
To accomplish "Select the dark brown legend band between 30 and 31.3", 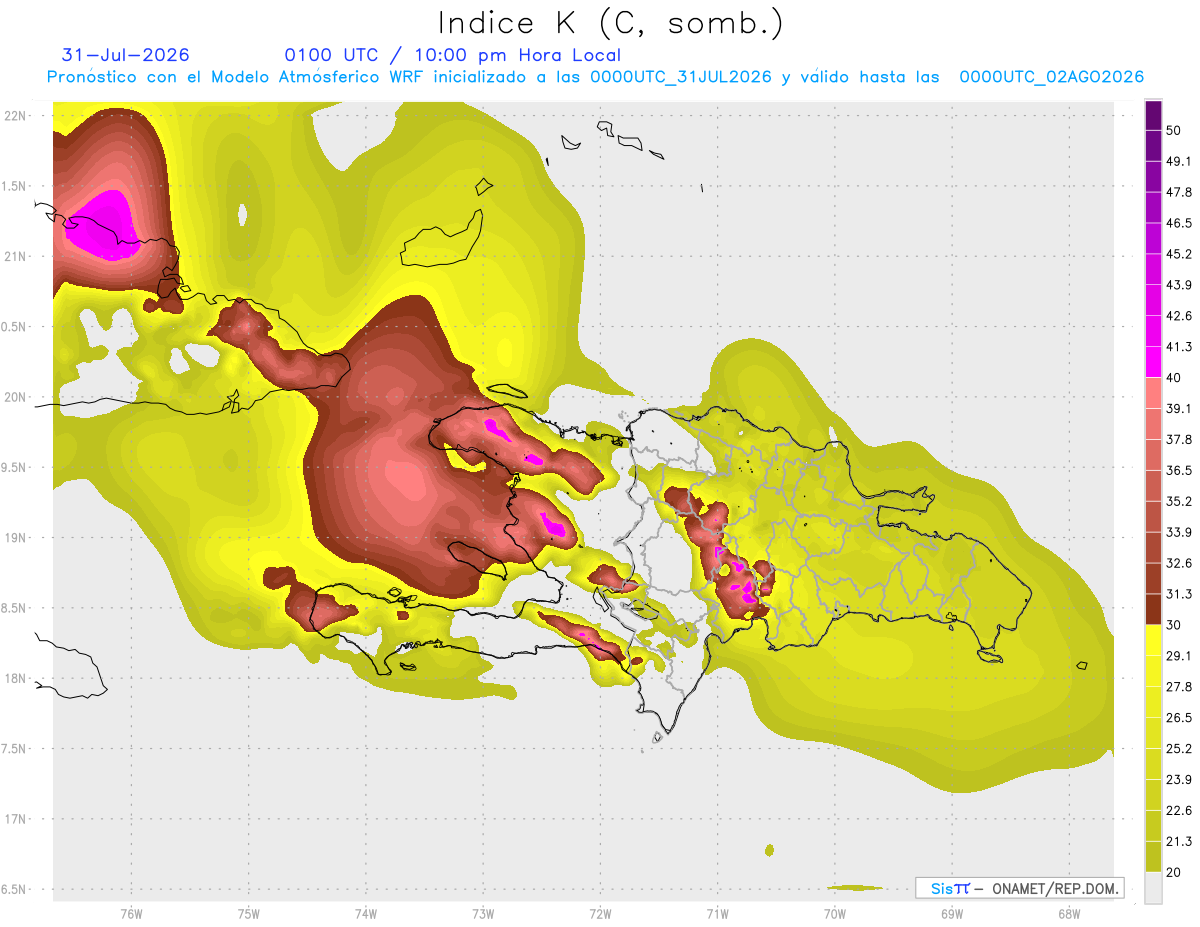I will coord(1153,609).
